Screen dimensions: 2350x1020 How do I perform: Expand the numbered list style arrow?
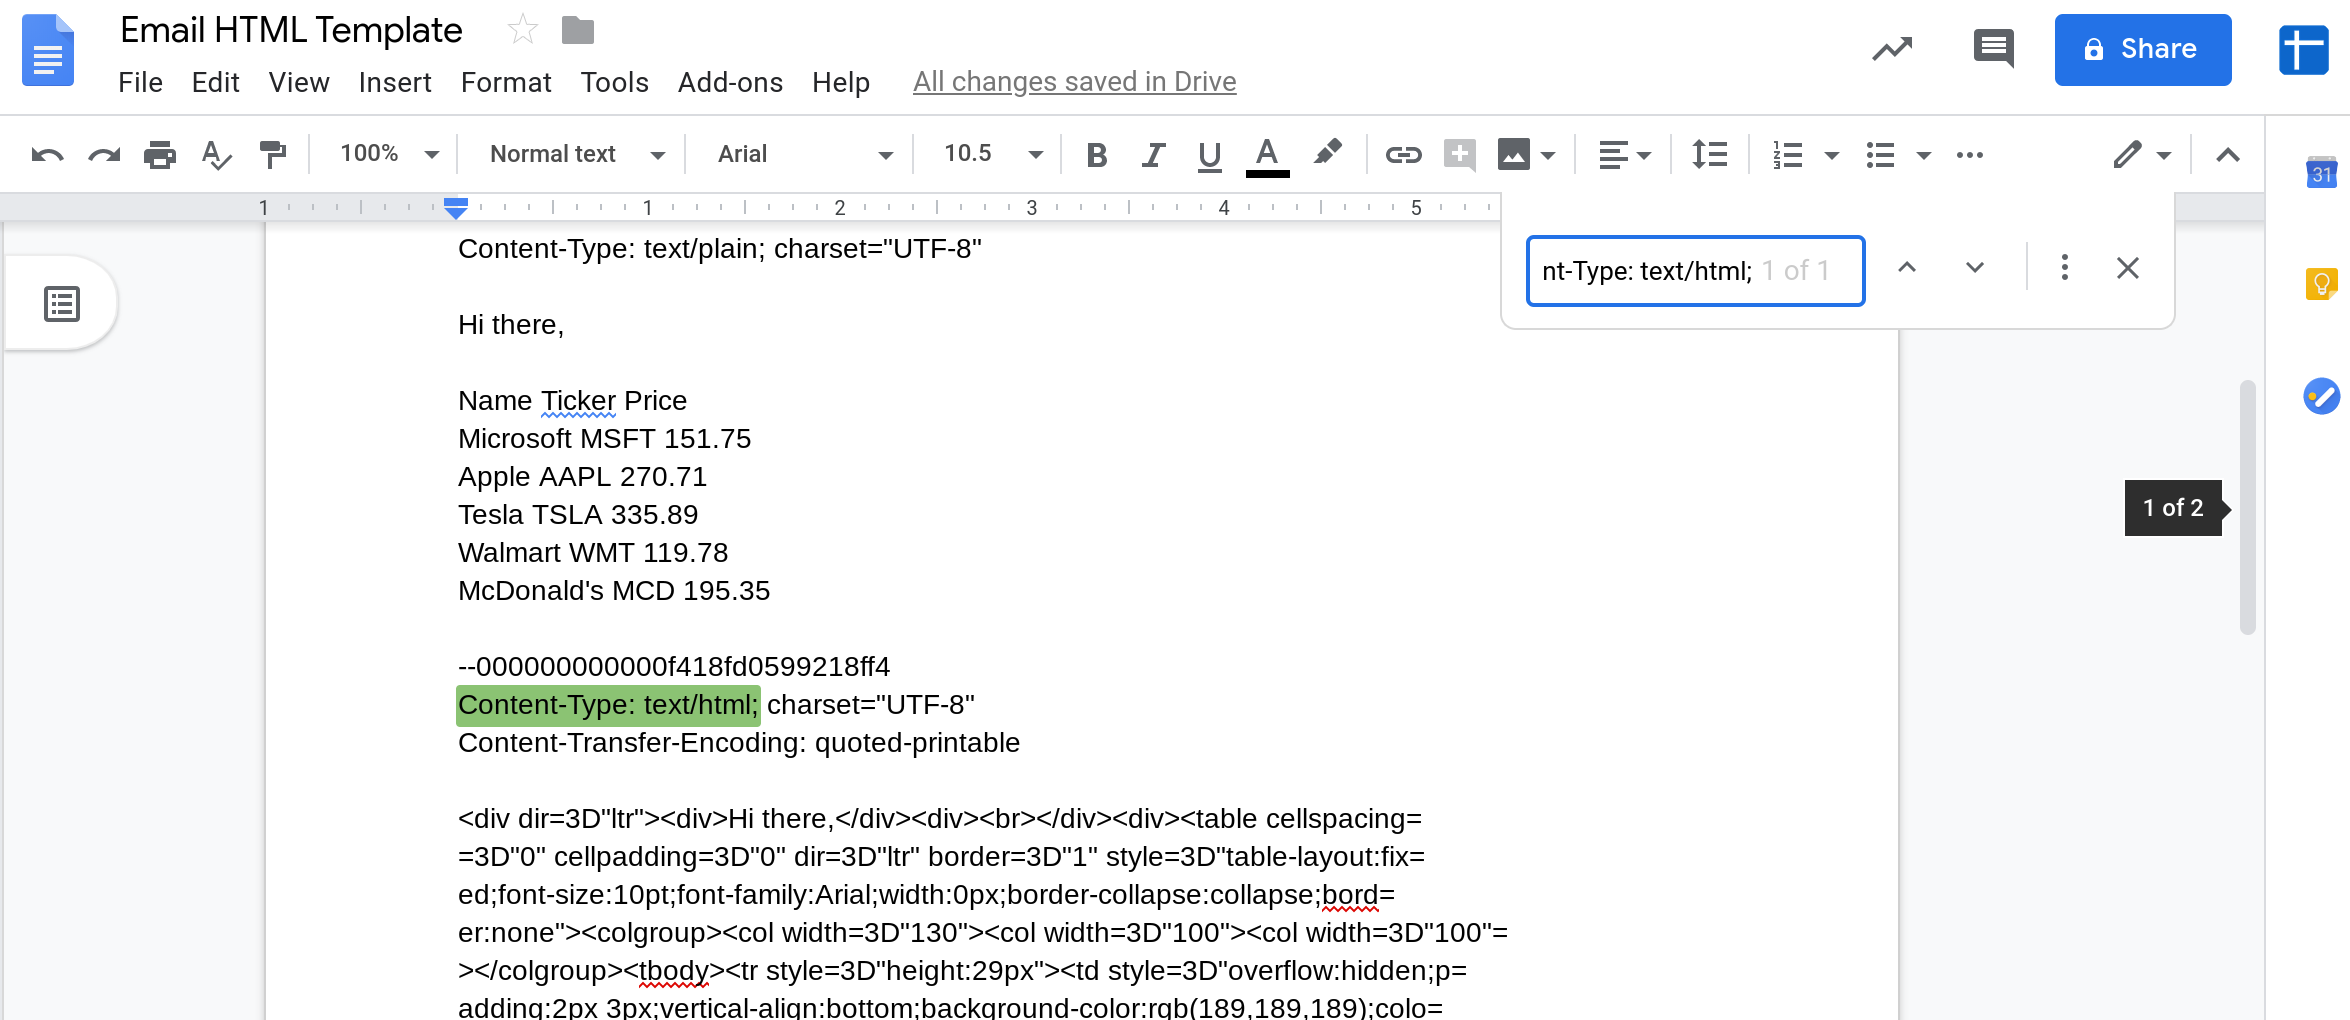(1832, 155)
